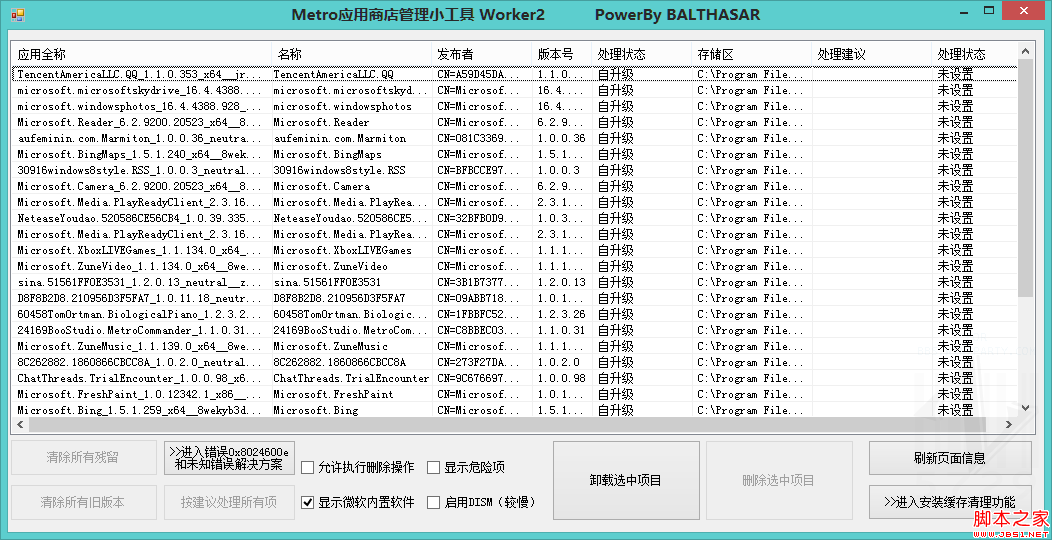Viewport: 1052px width, 540px height.
Task: Select TencentAmericaLLC.QQ_1.1.0.353 row
Action: (x=514, y=74)
